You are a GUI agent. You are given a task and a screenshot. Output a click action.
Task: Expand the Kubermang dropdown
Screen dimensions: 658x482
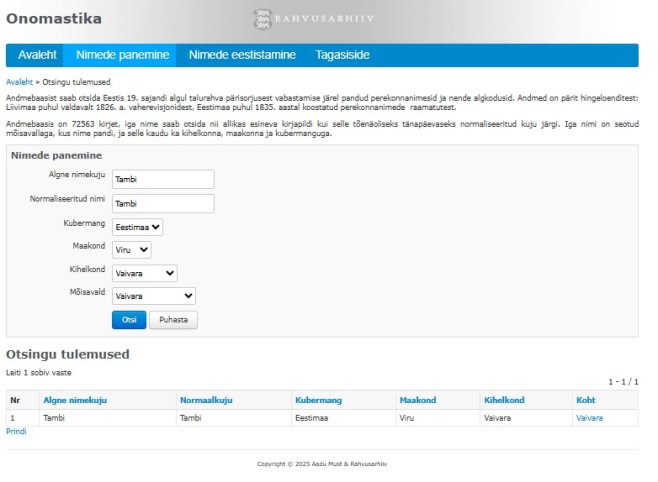point(137,227)
